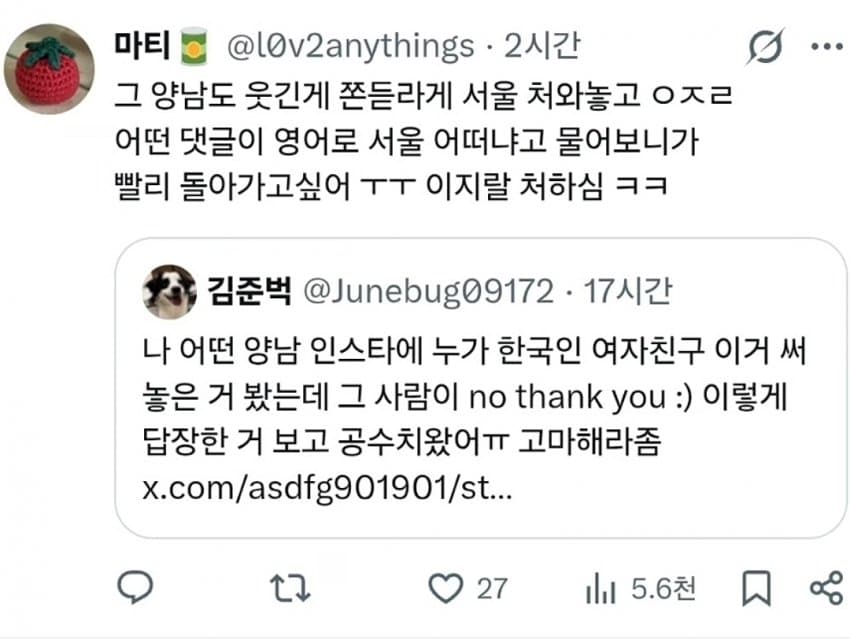Image resolution: width=850 pixels, height=639 pixels.
Task: Open the @l0v2anythings handle
Action: pos(350,47)
